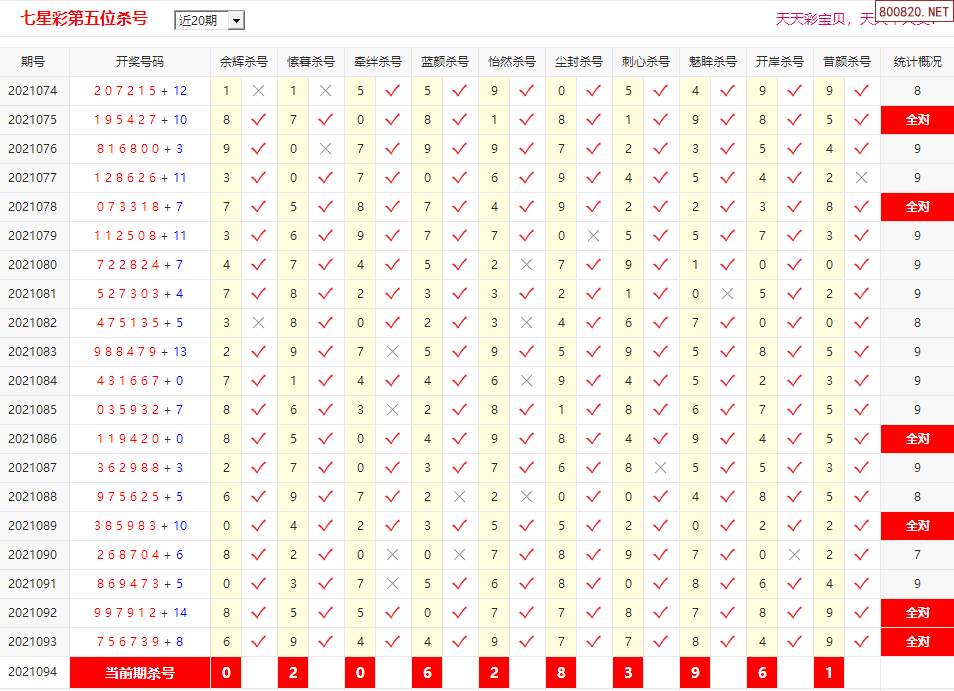954x691 pixels.
Task: Click 余辉杀号 checkmark in row 2021075
Action: tap(259, 120)
